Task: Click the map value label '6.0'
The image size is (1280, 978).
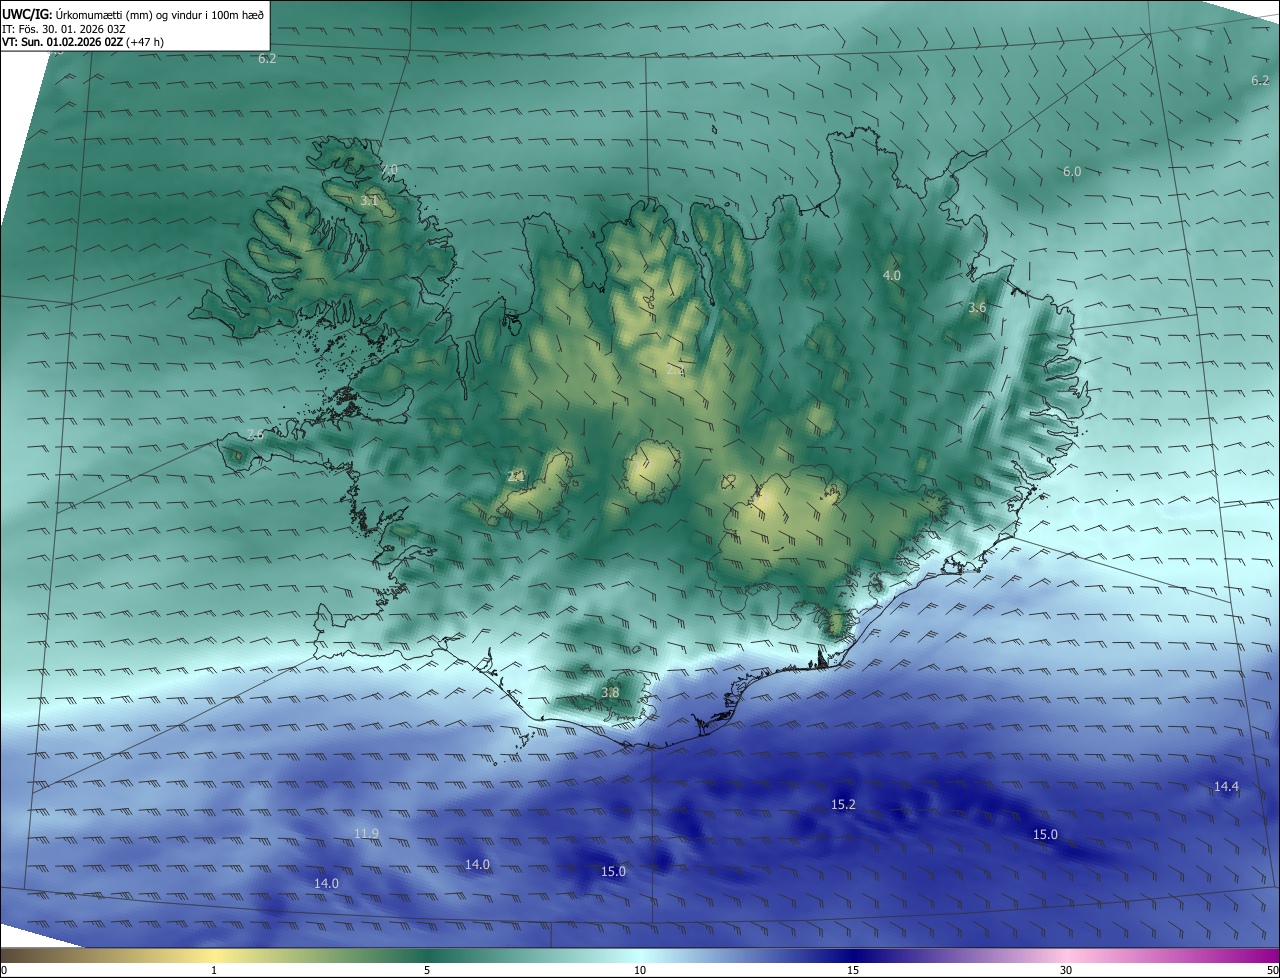Action: click(x=1071, y=172)
